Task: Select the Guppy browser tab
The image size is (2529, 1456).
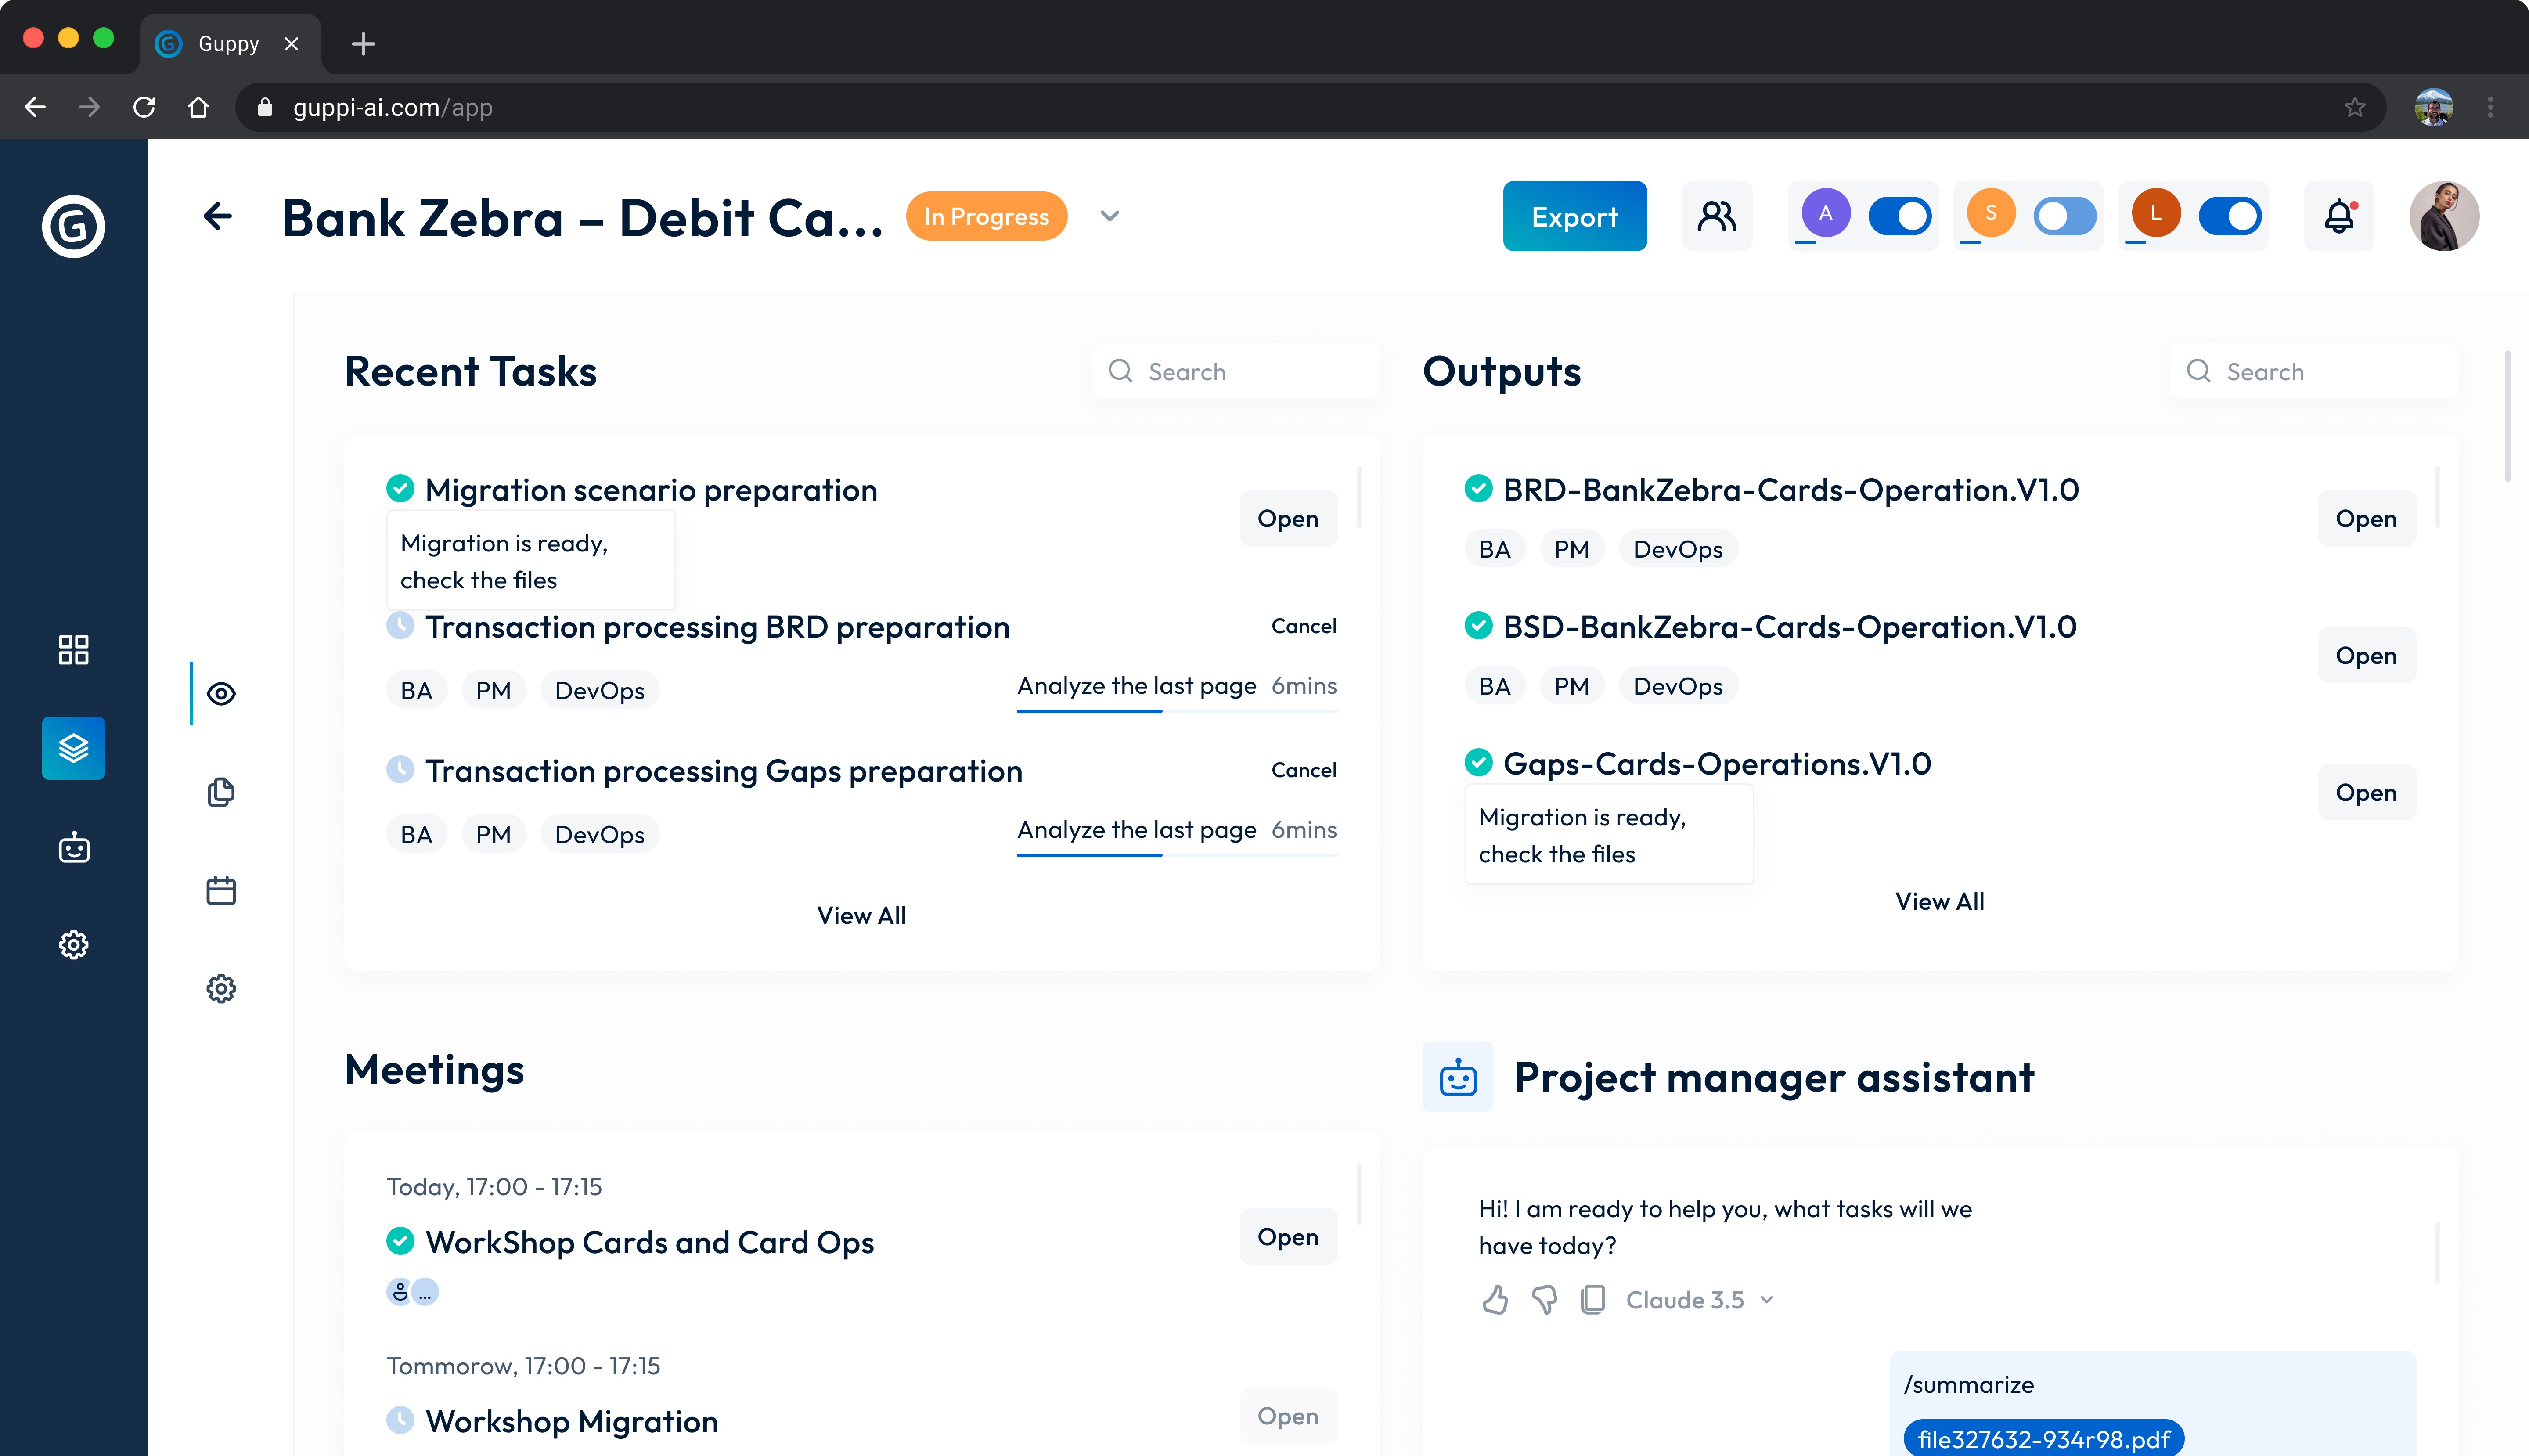Action: (x=229, y=44)
